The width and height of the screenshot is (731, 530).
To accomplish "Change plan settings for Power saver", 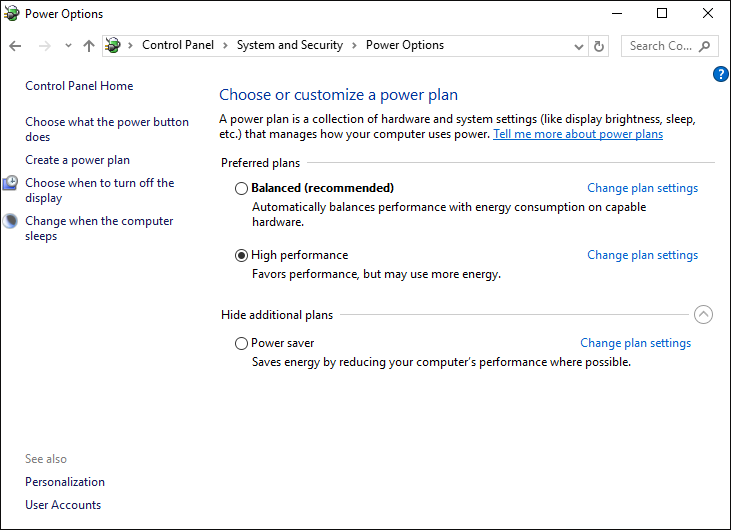I will click(x=635, y=343).
